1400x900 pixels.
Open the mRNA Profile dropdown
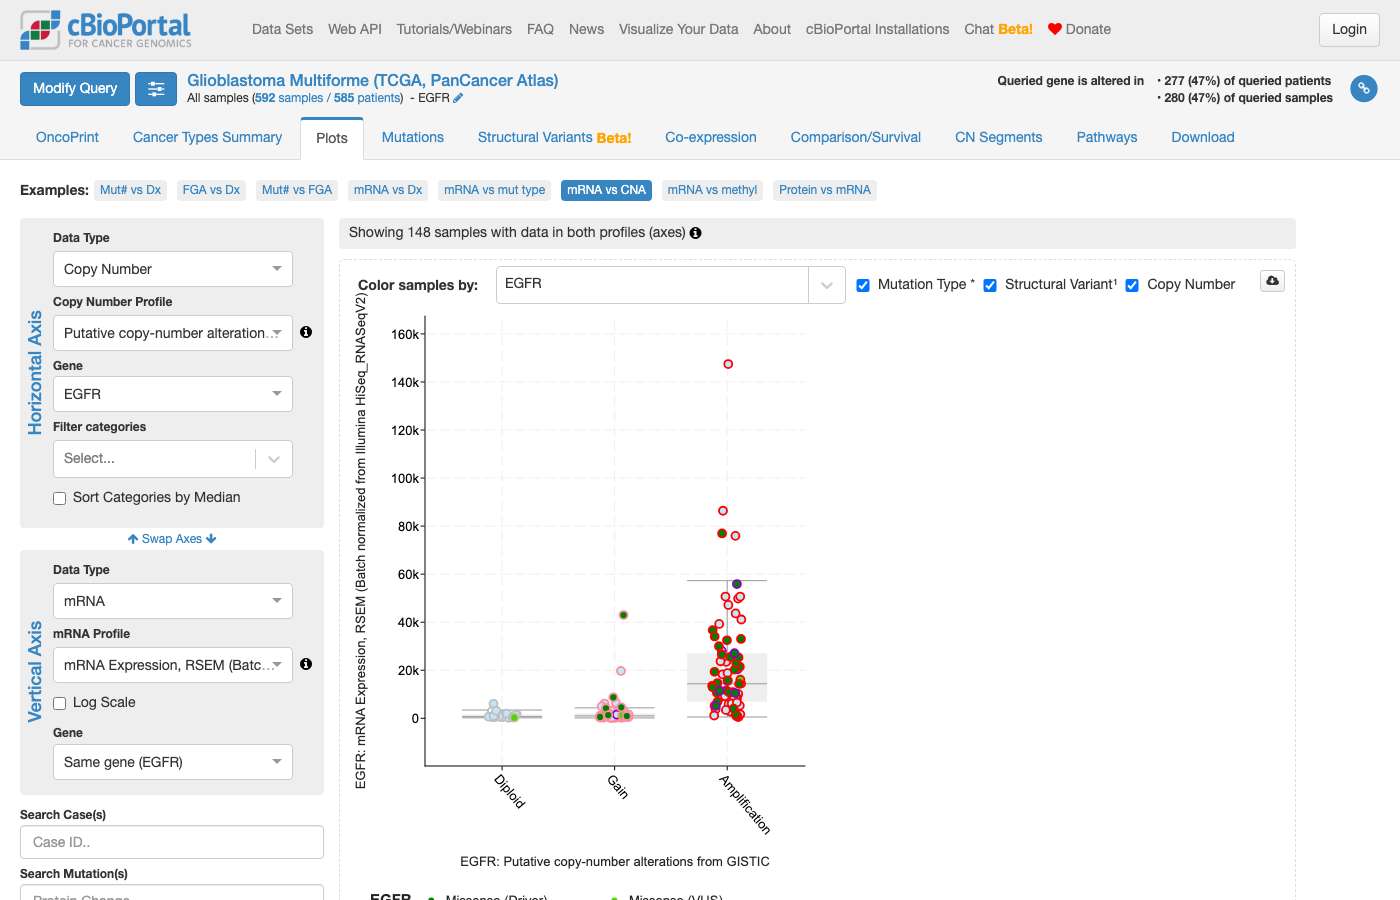click(173, 665)
